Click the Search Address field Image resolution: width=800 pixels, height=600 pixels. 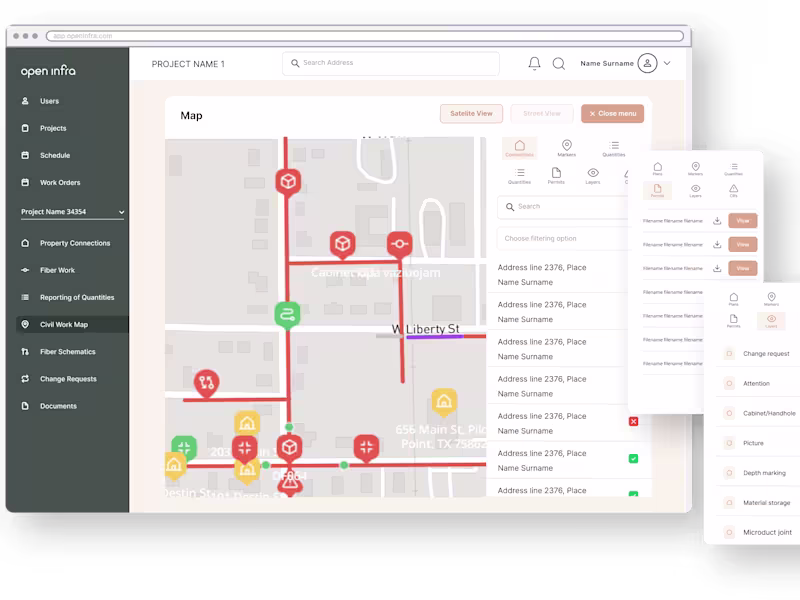coord(390,63)
